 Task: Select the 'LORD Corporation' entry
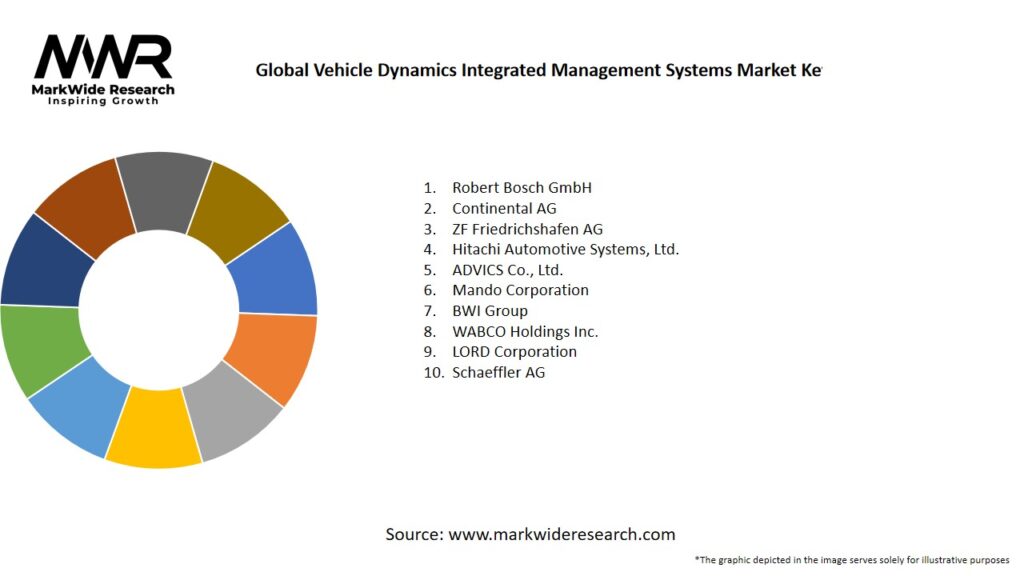coord(514,352)
